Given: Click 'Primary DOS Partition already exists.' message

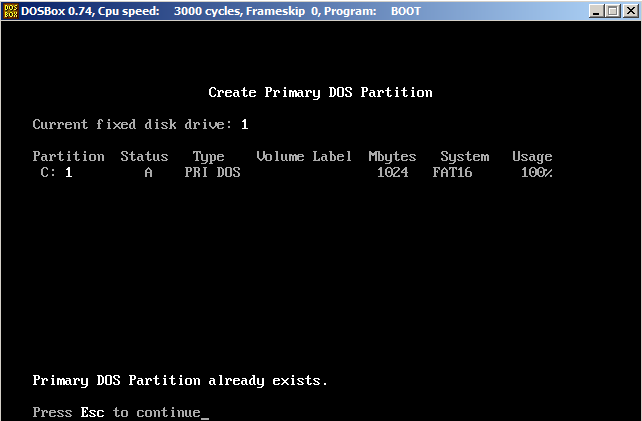Looking at the screenshot, I should point(180,381).
